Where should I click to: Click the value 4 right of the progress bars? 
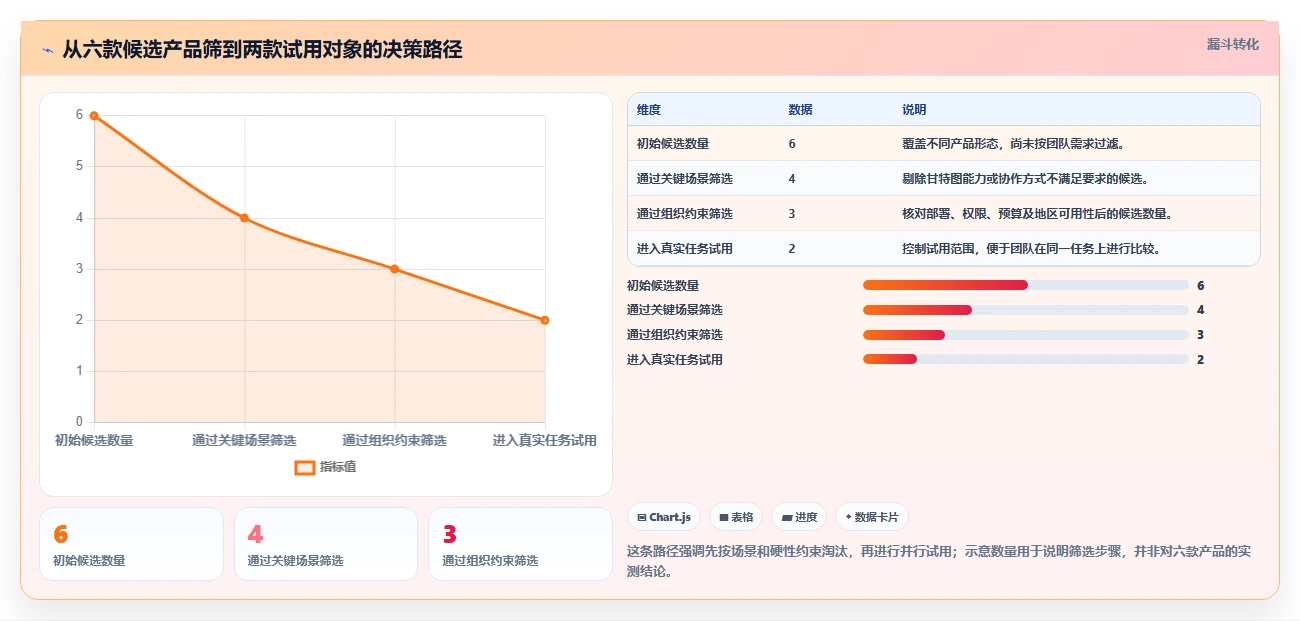[x=1200, y=310]
